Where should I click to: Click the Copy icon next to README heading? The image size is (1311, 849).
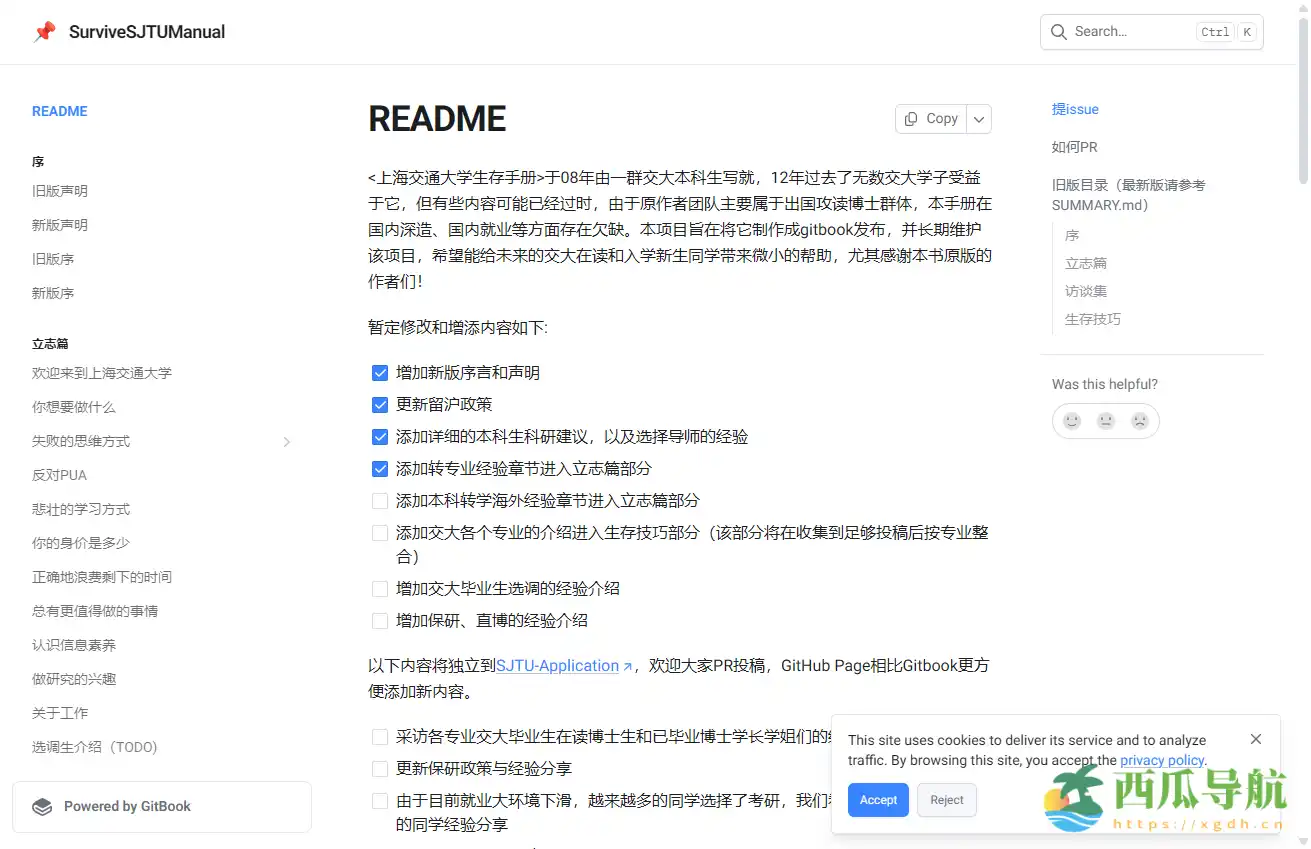coord(913,118)
